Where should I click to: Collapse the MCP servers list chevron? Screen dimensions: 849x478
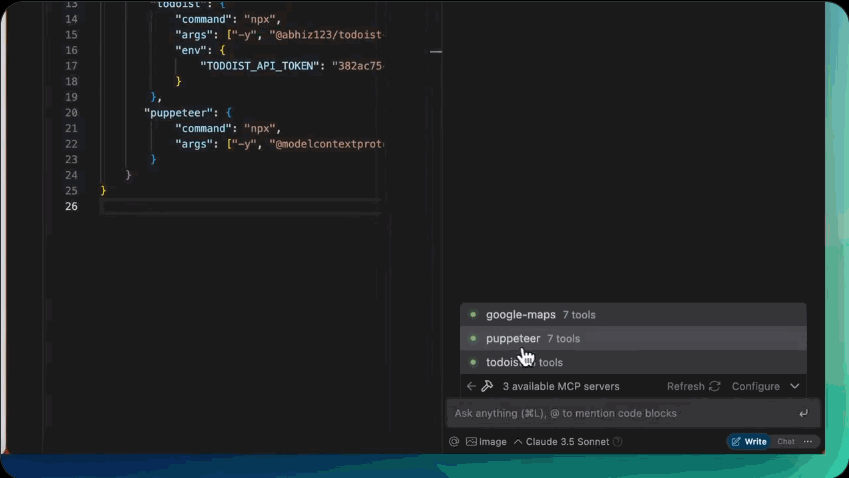(x=795, y=386)
